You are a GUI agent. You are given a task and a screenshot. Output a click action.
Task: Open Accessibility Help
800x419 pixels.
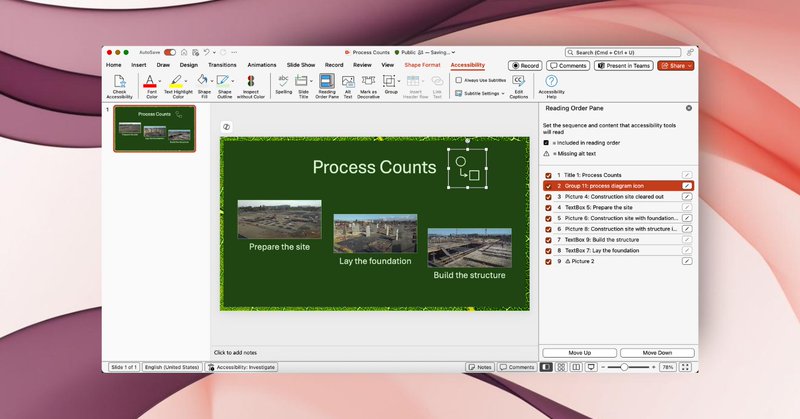coord(552,86)
